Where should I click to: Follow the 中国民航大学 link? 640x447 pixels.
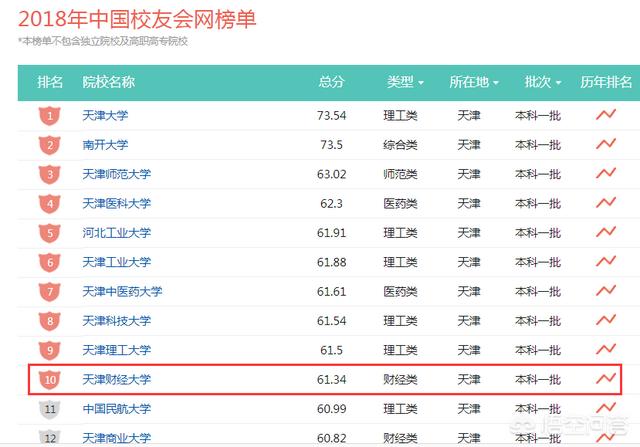pyautogui.click(x=117, y=409)
